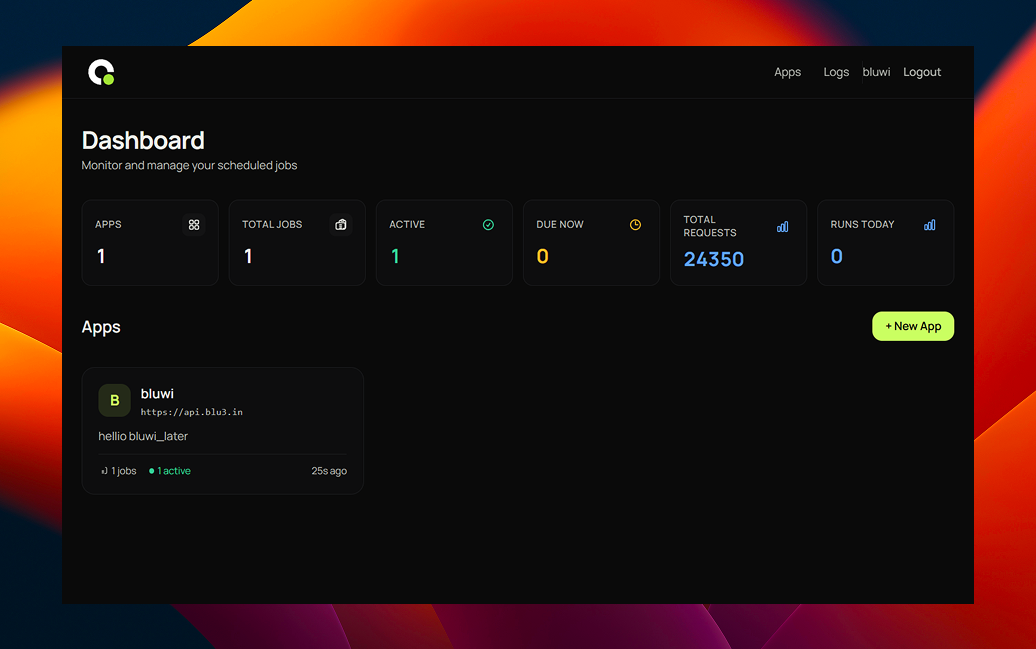This screenshot has width=1036, height=649.
Task: Click the bar chart icon on Runs Today
Action: (x=930, y=225)
